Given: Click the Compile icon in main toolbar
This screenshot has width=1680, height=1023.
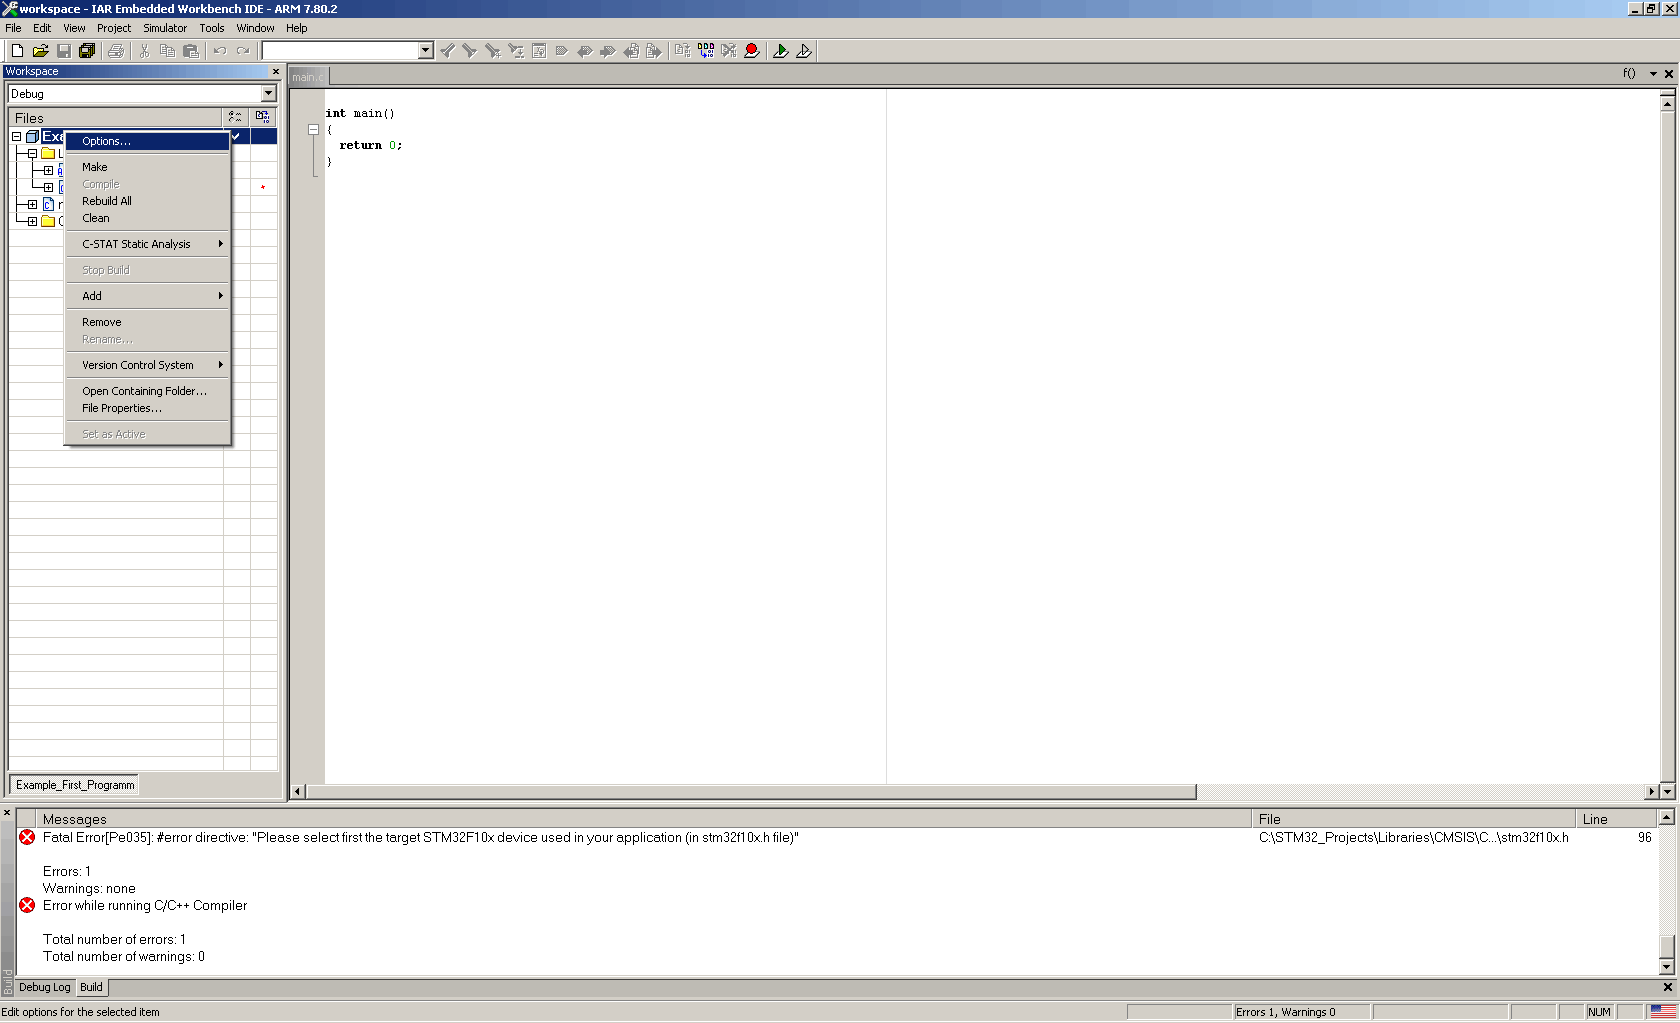Looking at the screenshot, I should click(x=683, y=51).
